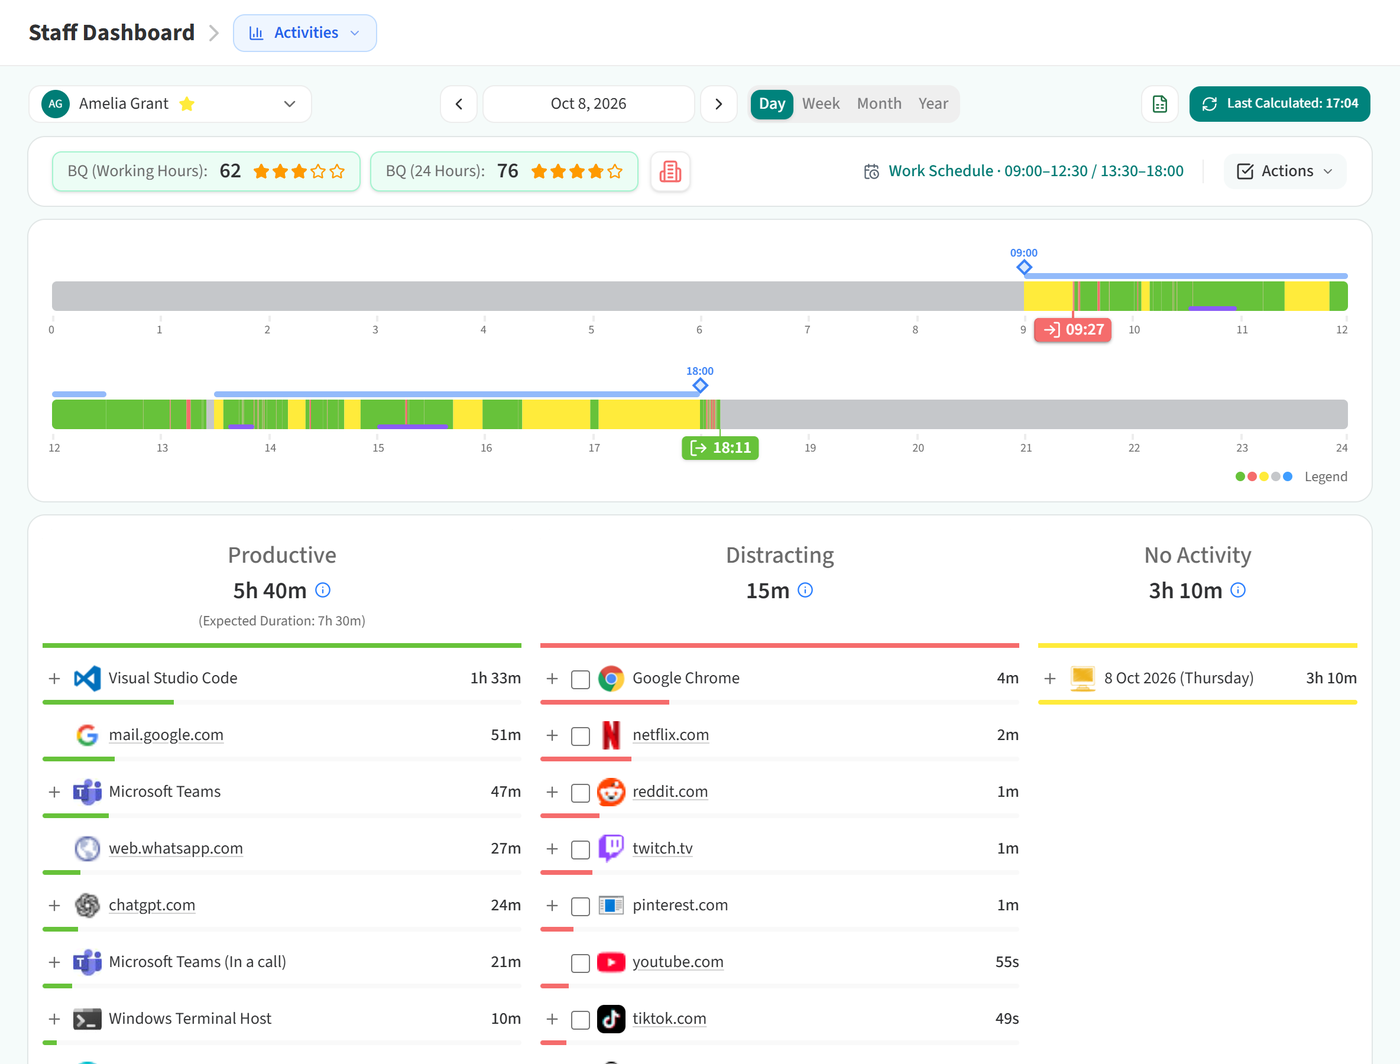Check the youtube.com checkbox
The height and width of the screenshot is (1064, 1400).
pyautogui.click(x=580, y=964)
